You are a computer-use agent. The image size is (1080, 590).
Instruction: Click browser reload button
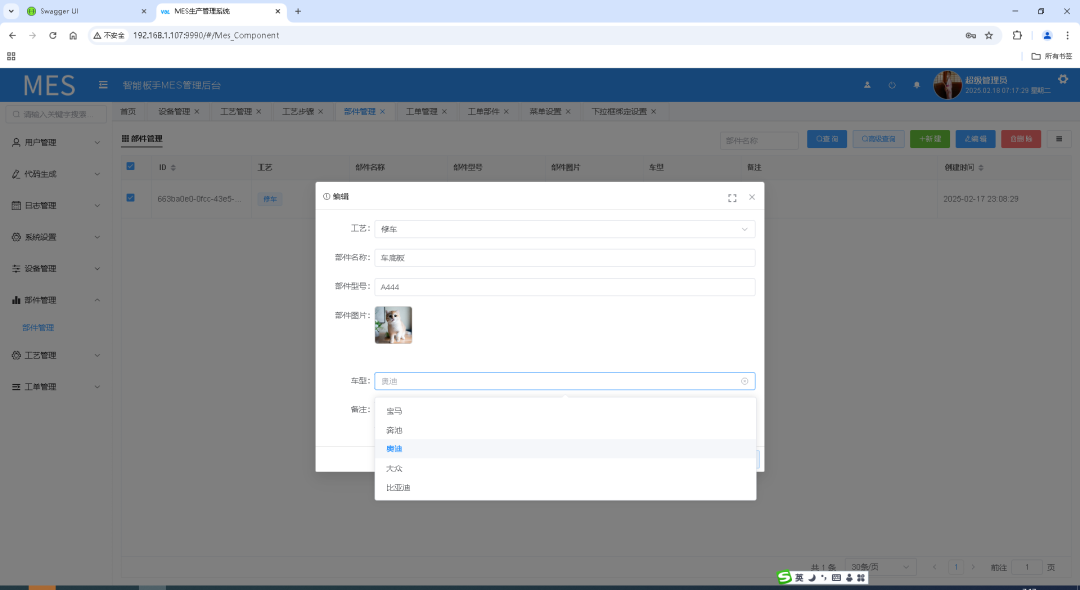point(51,35)
